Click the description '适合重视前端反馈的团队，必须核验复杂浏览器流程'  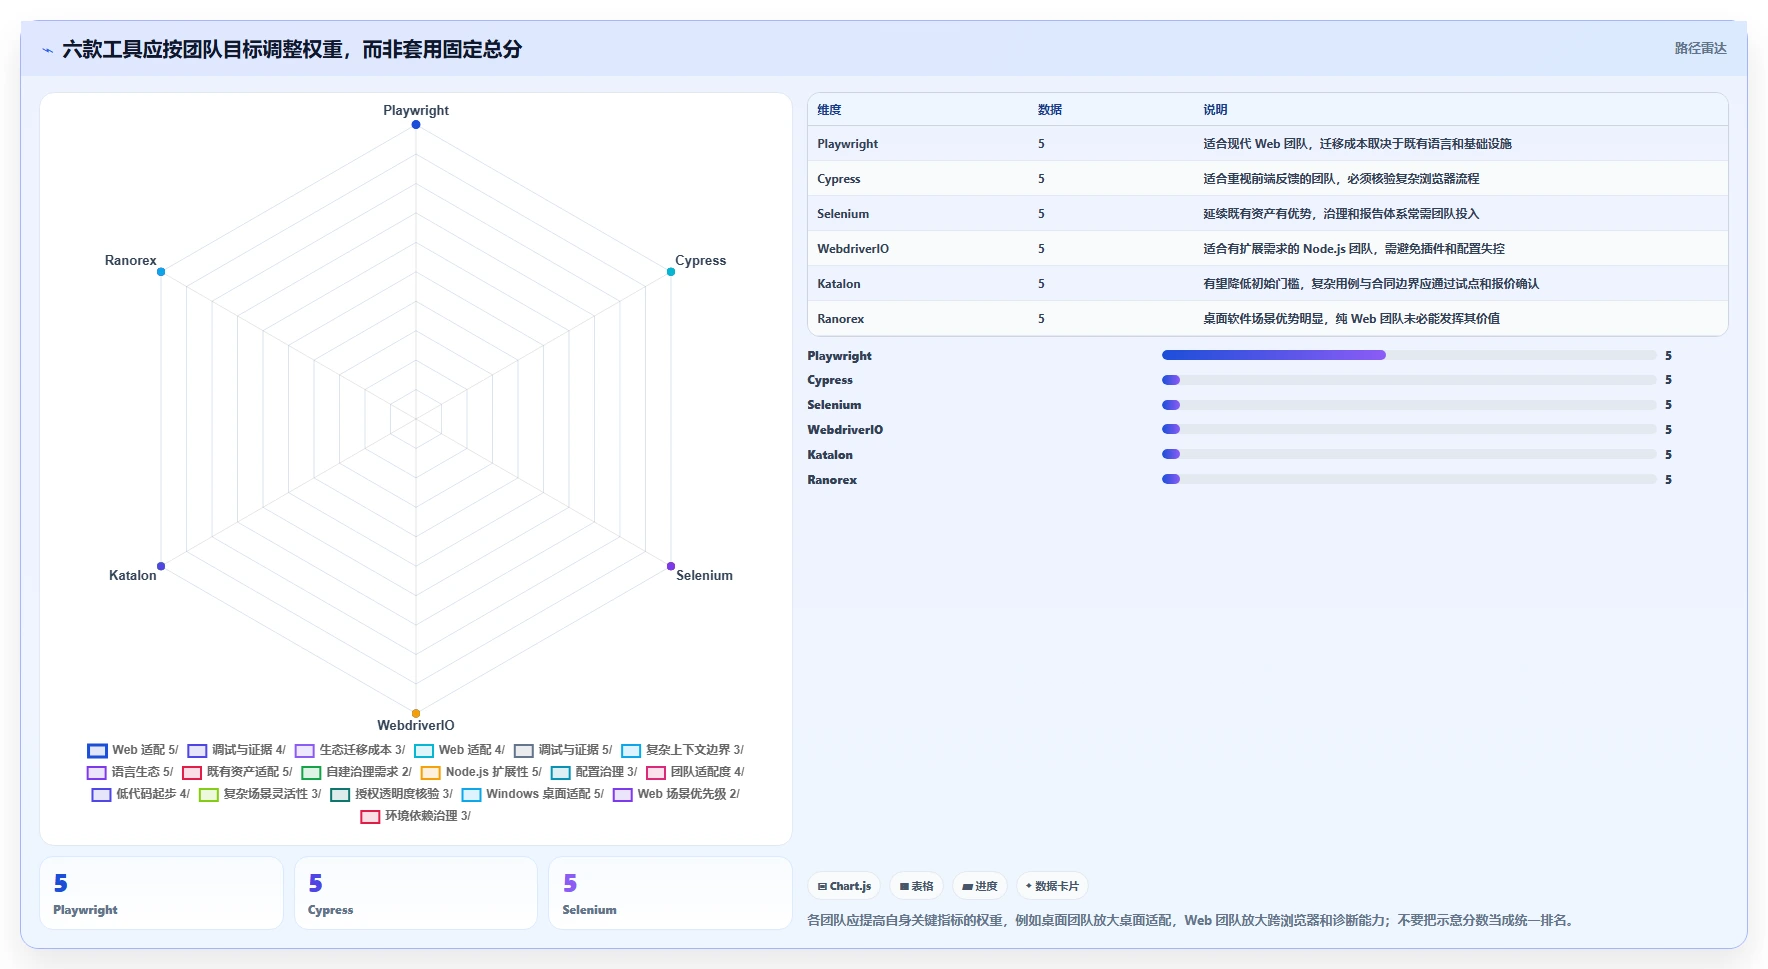pos(1341,179)
